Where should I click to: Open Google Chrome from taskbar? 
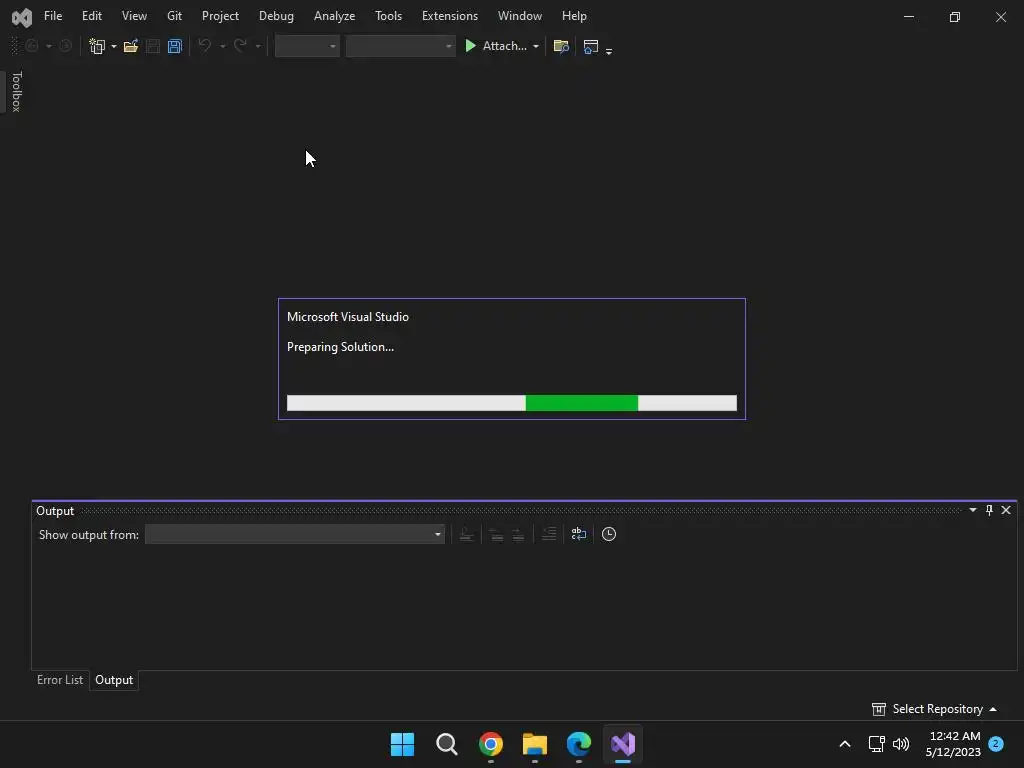[490, 744]
